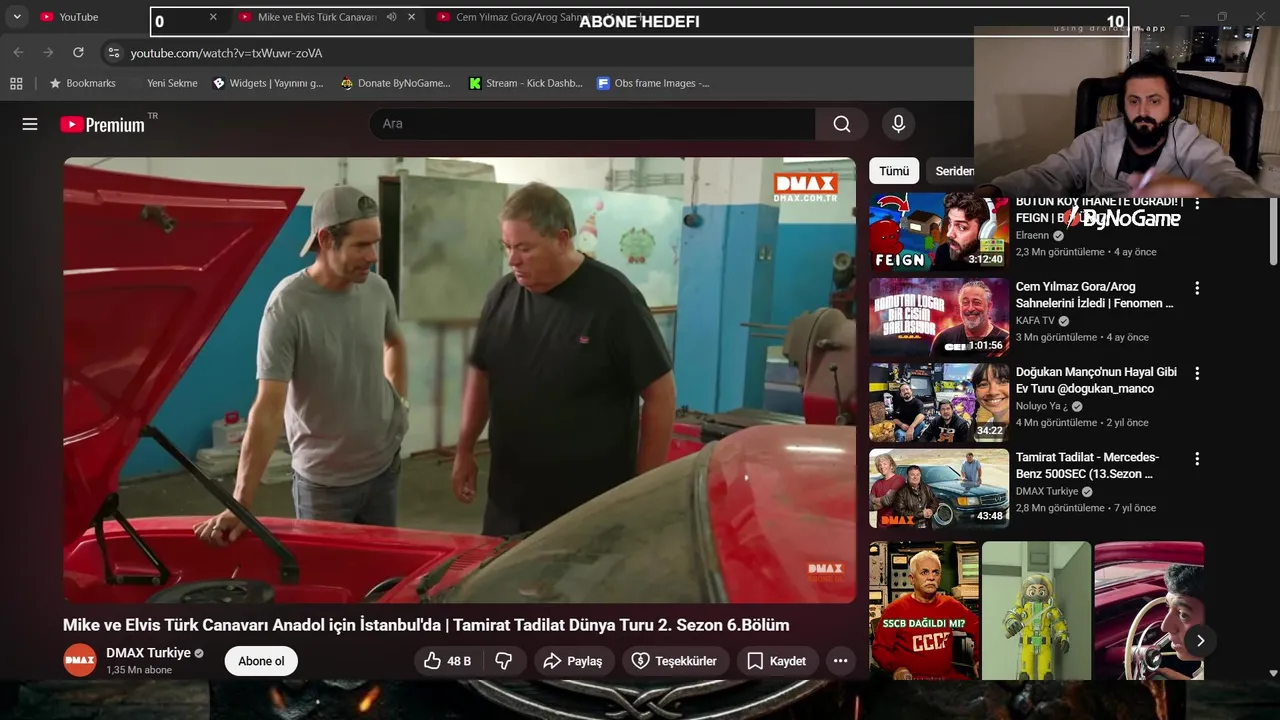Image resolution: width=1280 pixels, height=720 pixels.
Task: Open Stream Kick Dashboard bookmark
Action: pos(526,83)
